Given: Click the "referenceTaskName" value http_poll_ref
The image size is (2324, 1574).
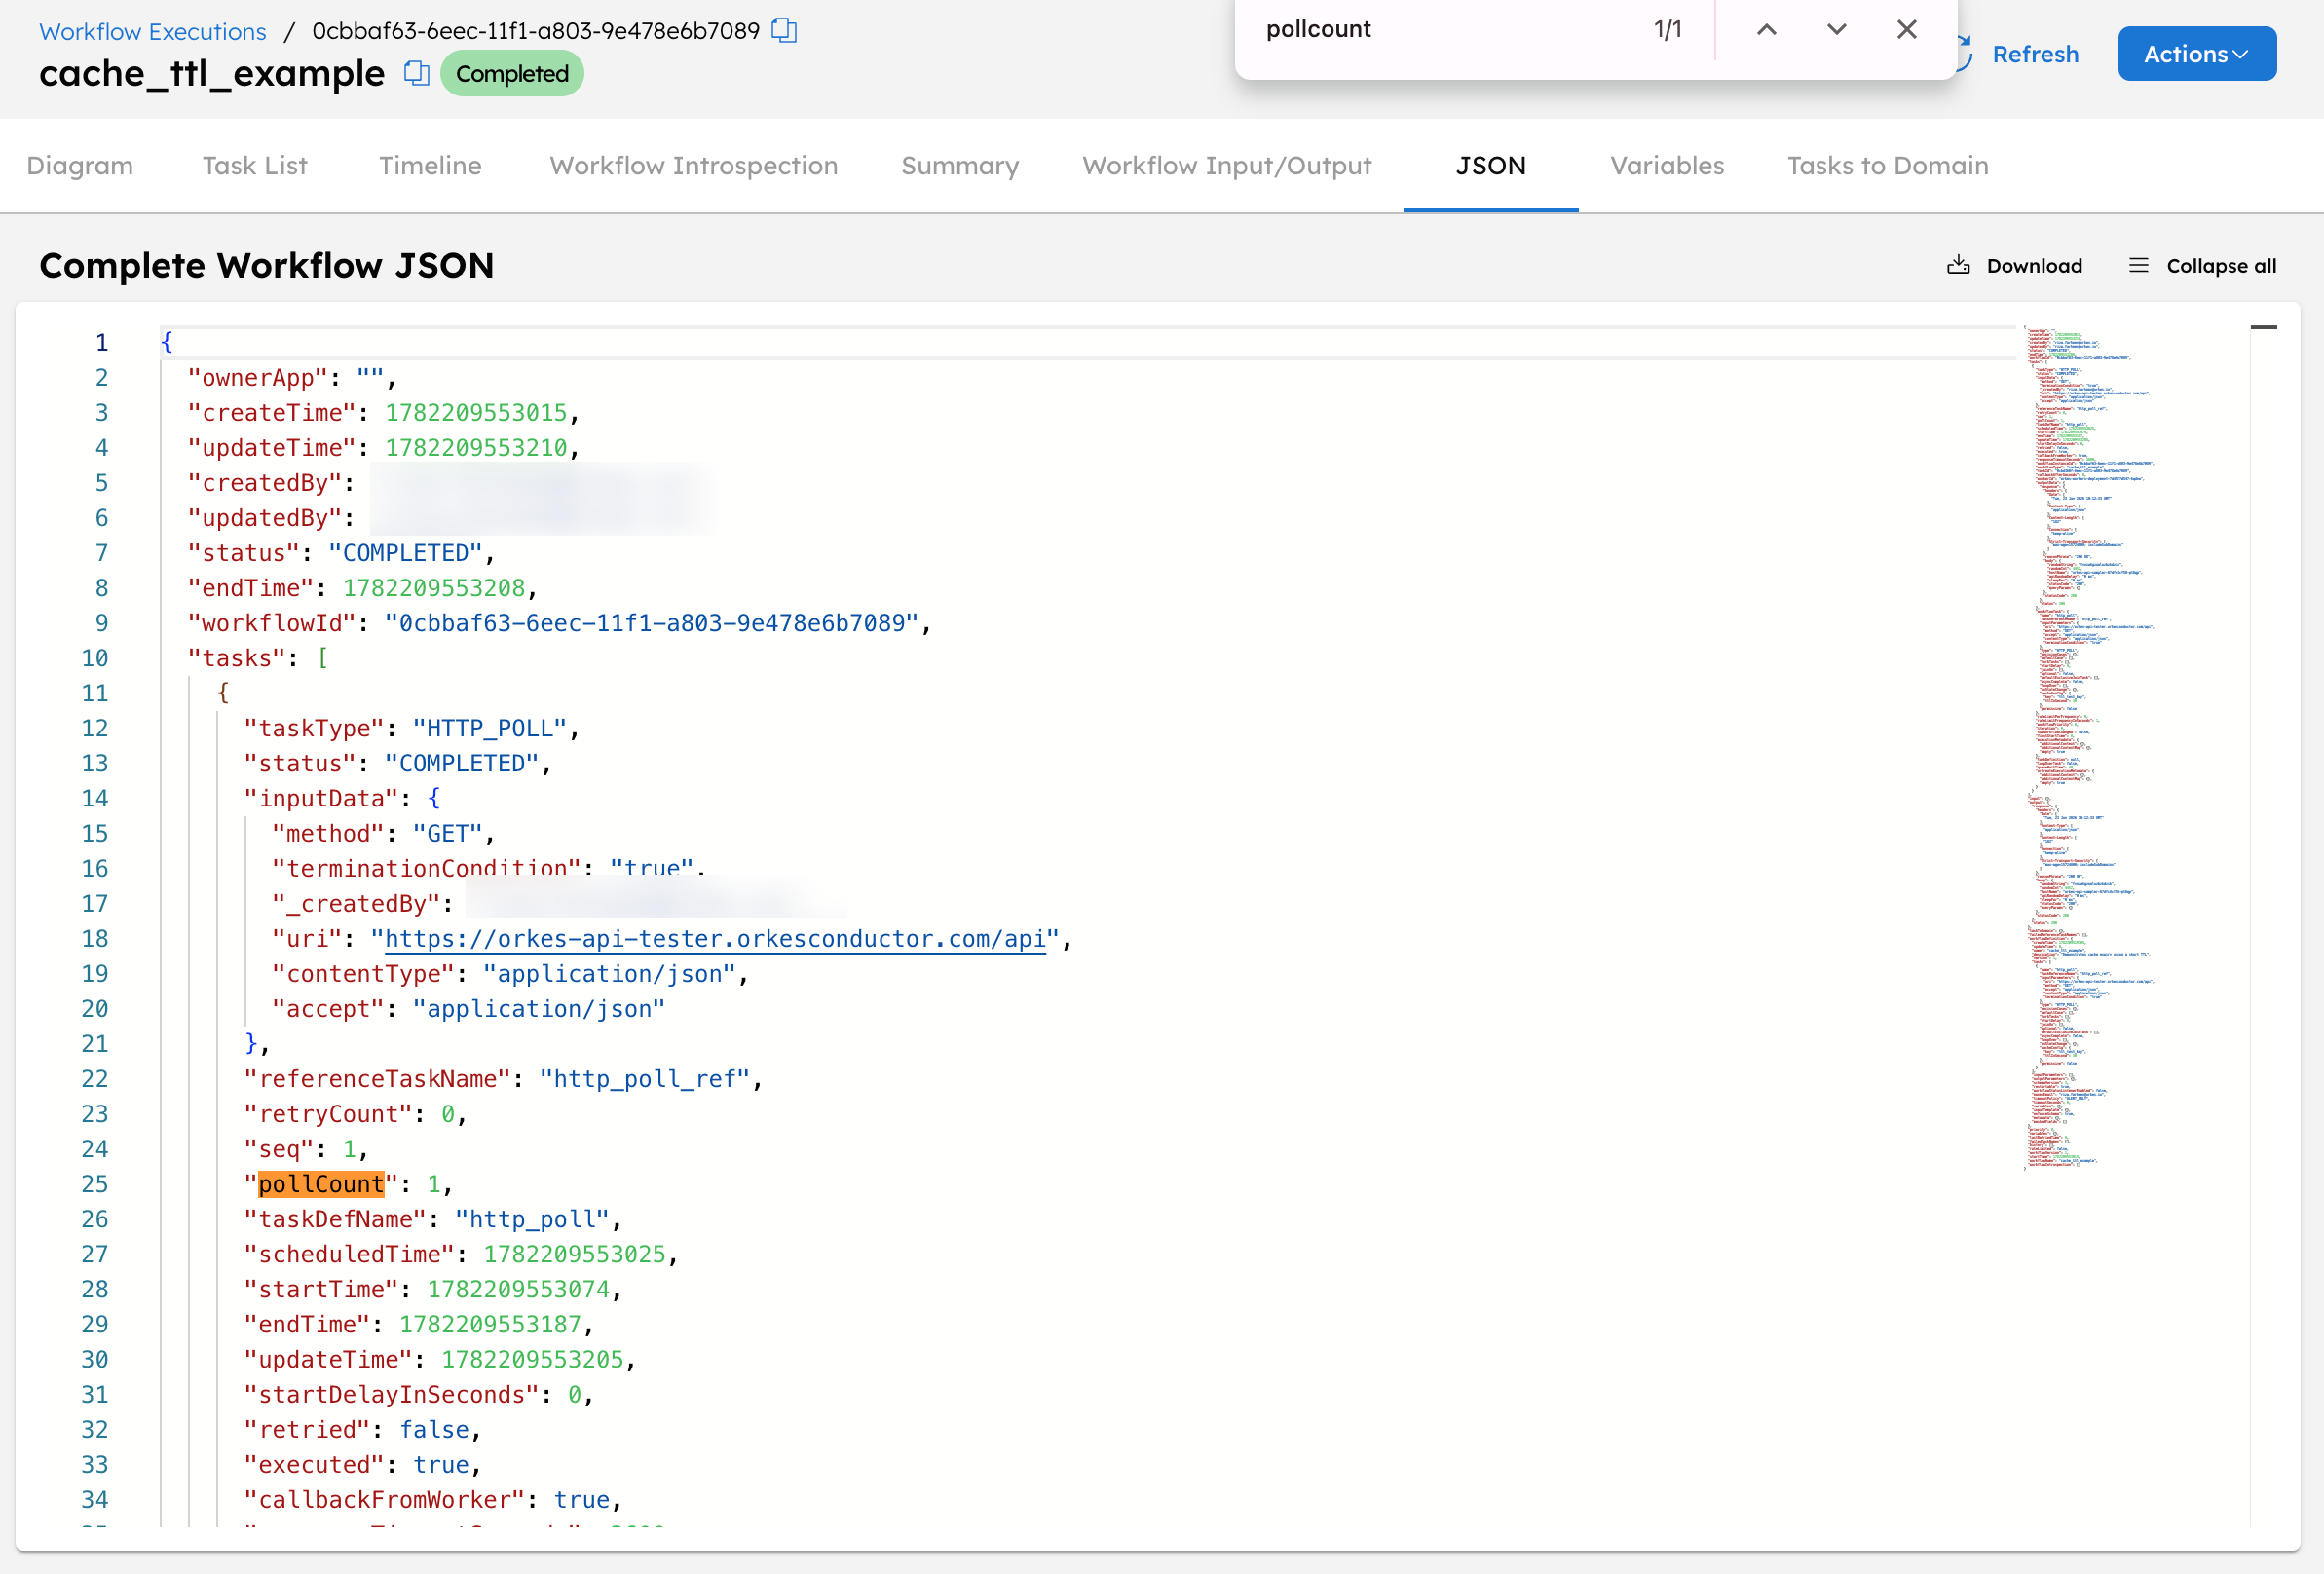Looking at the screenshot, I should (x=644, y=1079).
